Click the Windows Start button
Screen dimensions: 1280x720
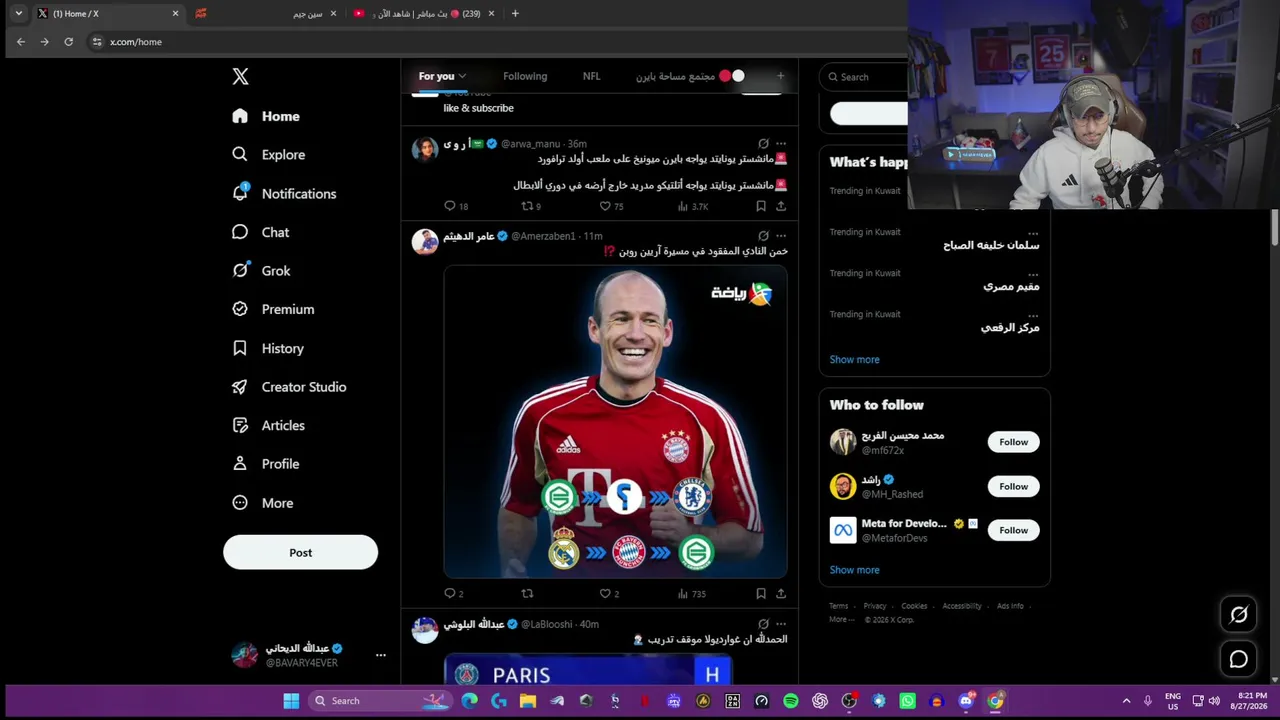point(291,701)
